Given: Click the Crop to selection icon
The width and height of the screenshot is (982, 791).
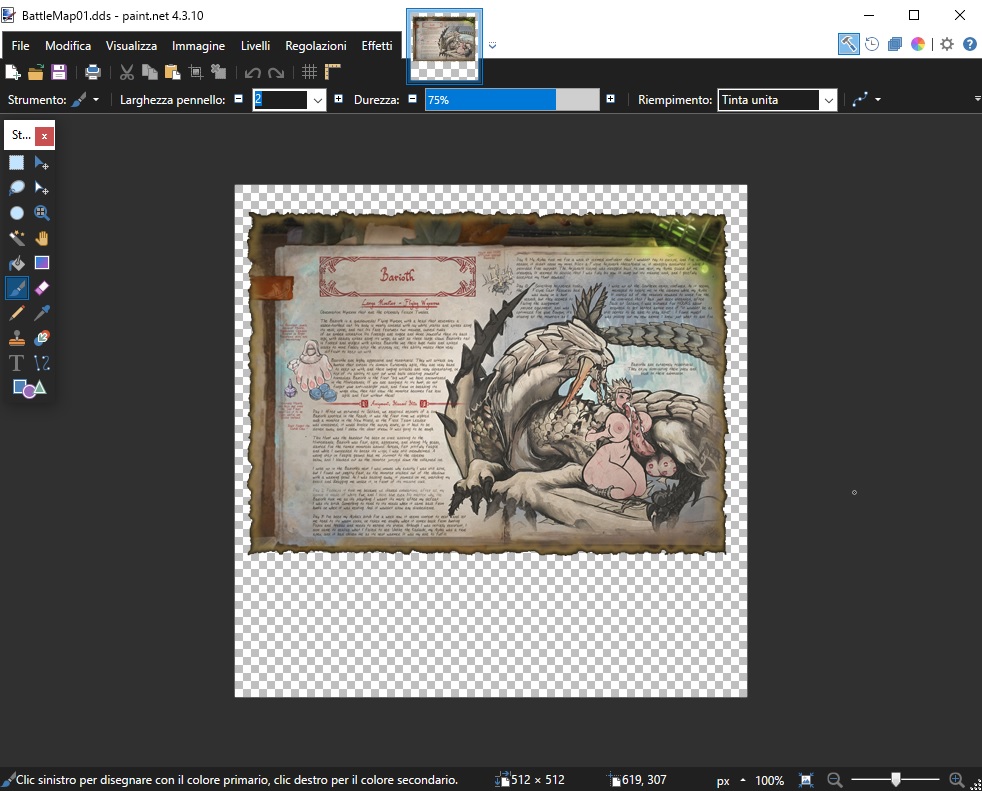Looking at the screenshot, I should coord(195,73).
